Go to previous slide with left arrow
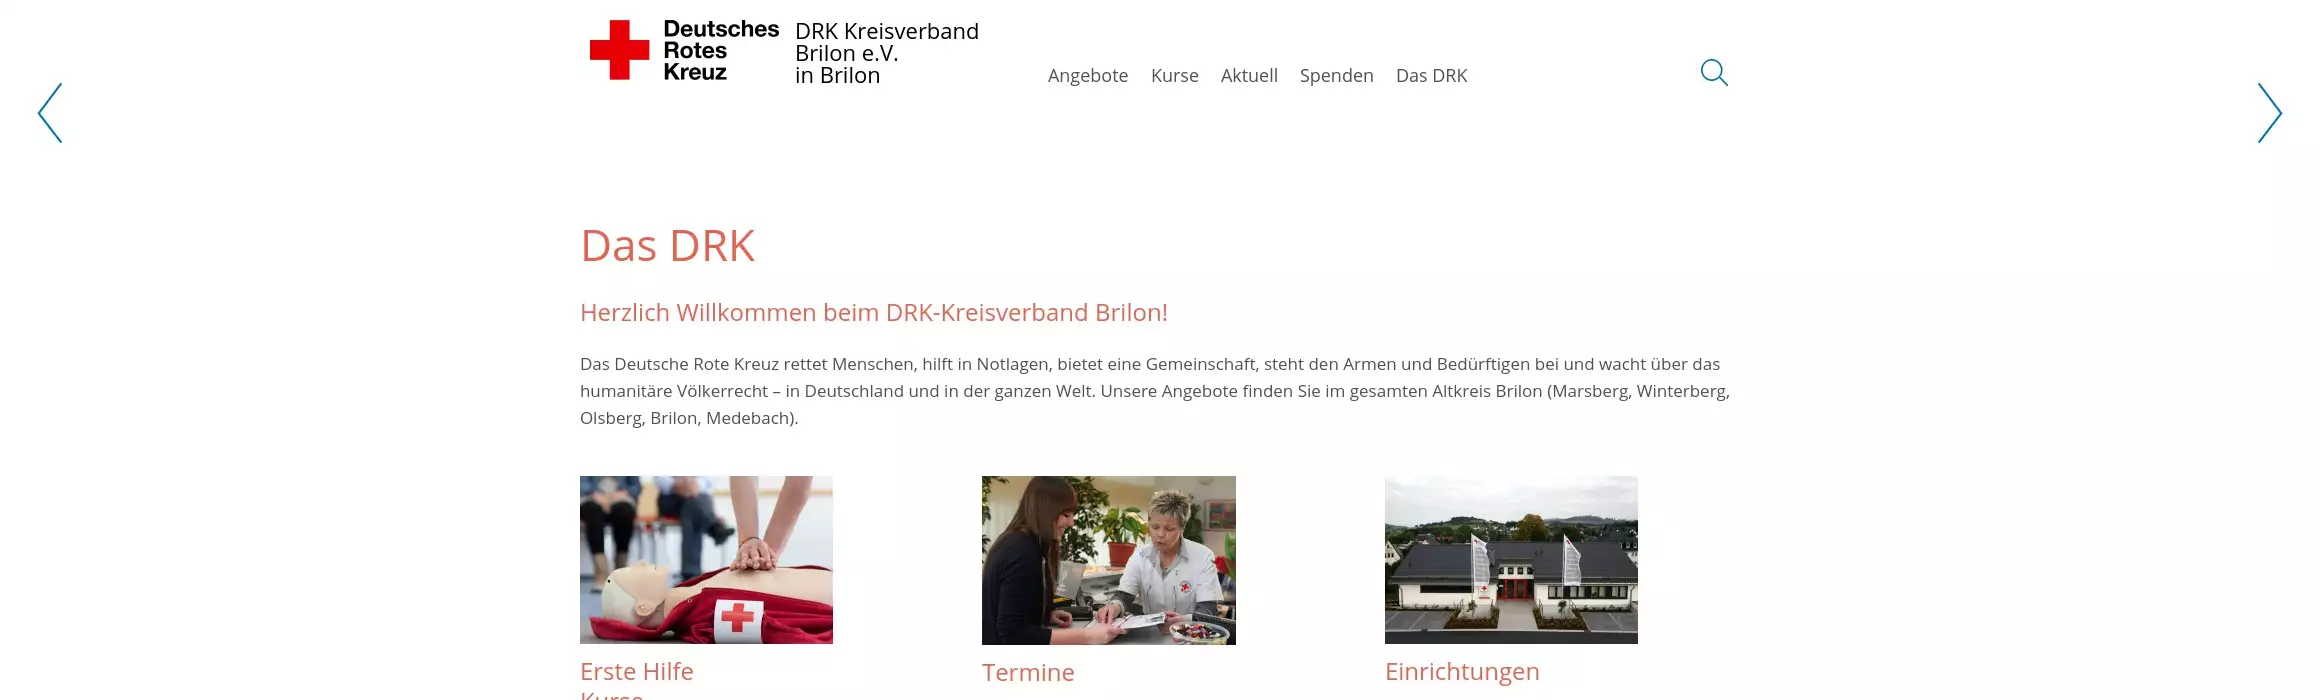2320x700 pixels. pos(50,113)
